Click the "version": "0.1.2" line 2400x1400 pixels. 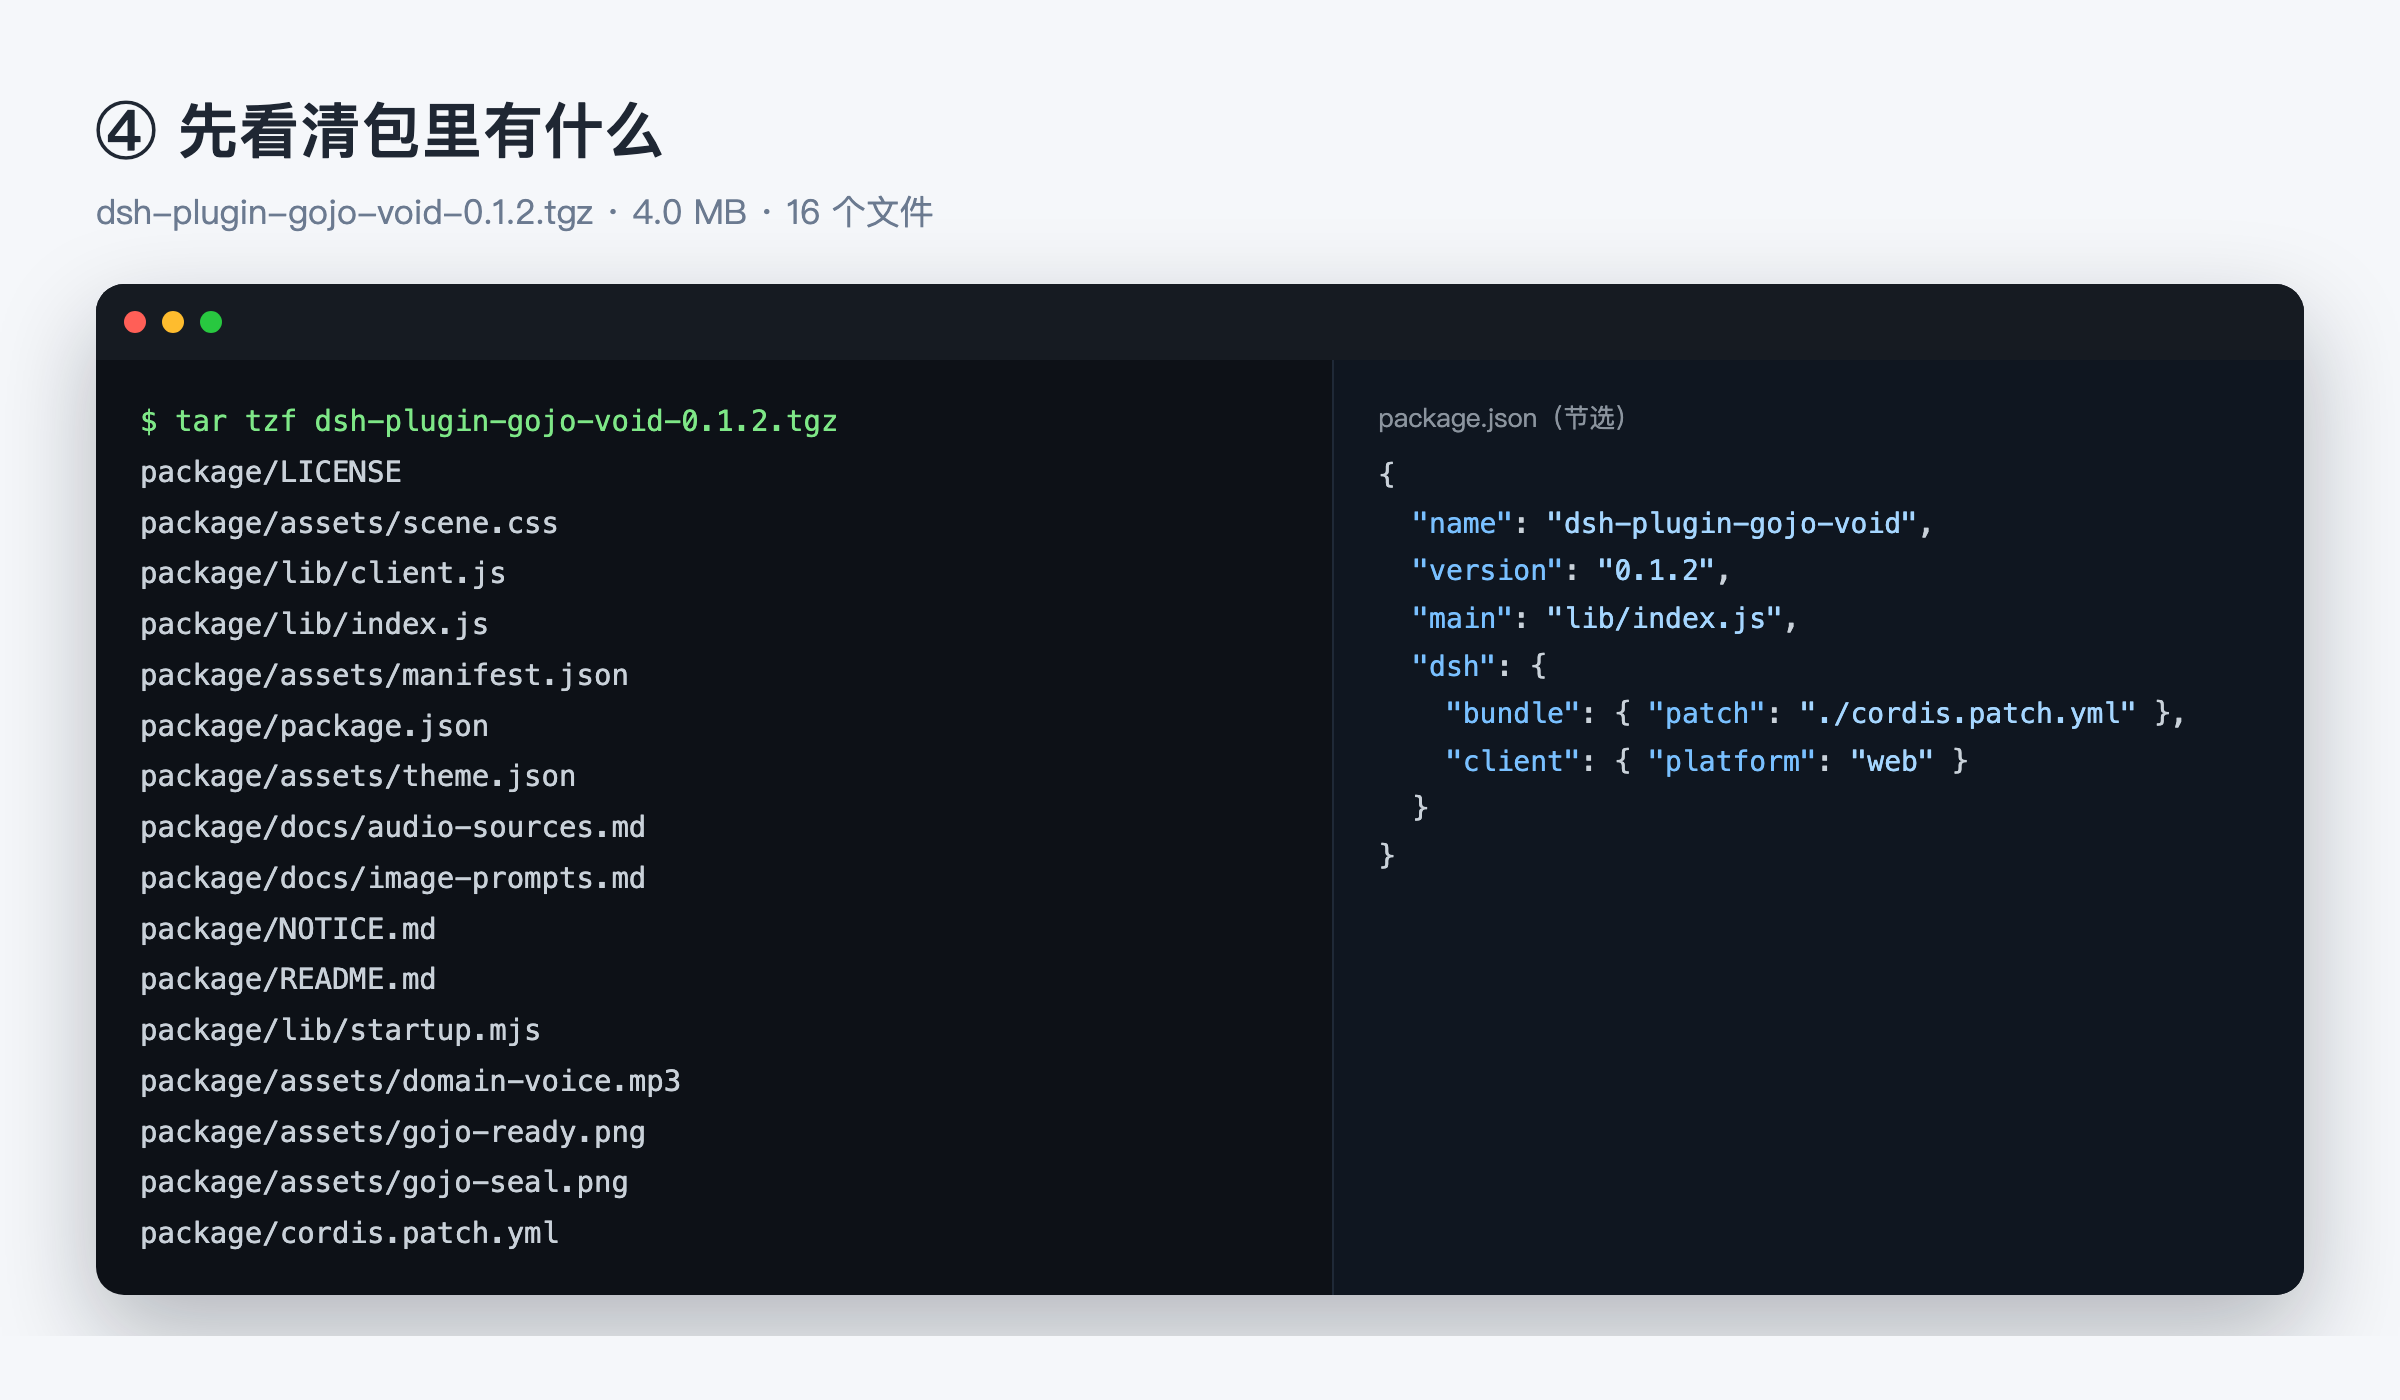1571,570
